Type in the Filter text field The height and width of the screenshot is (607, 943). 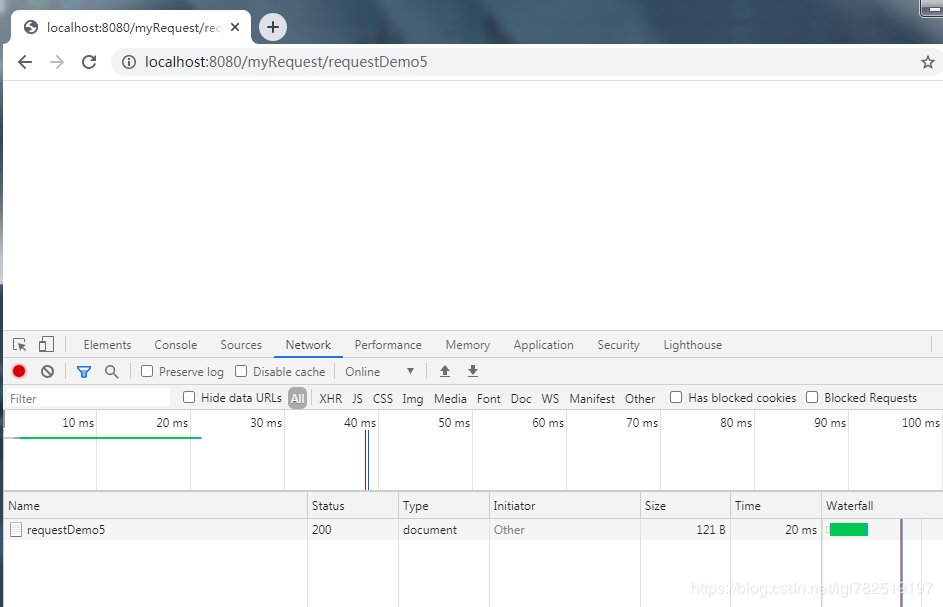[88, 398]
